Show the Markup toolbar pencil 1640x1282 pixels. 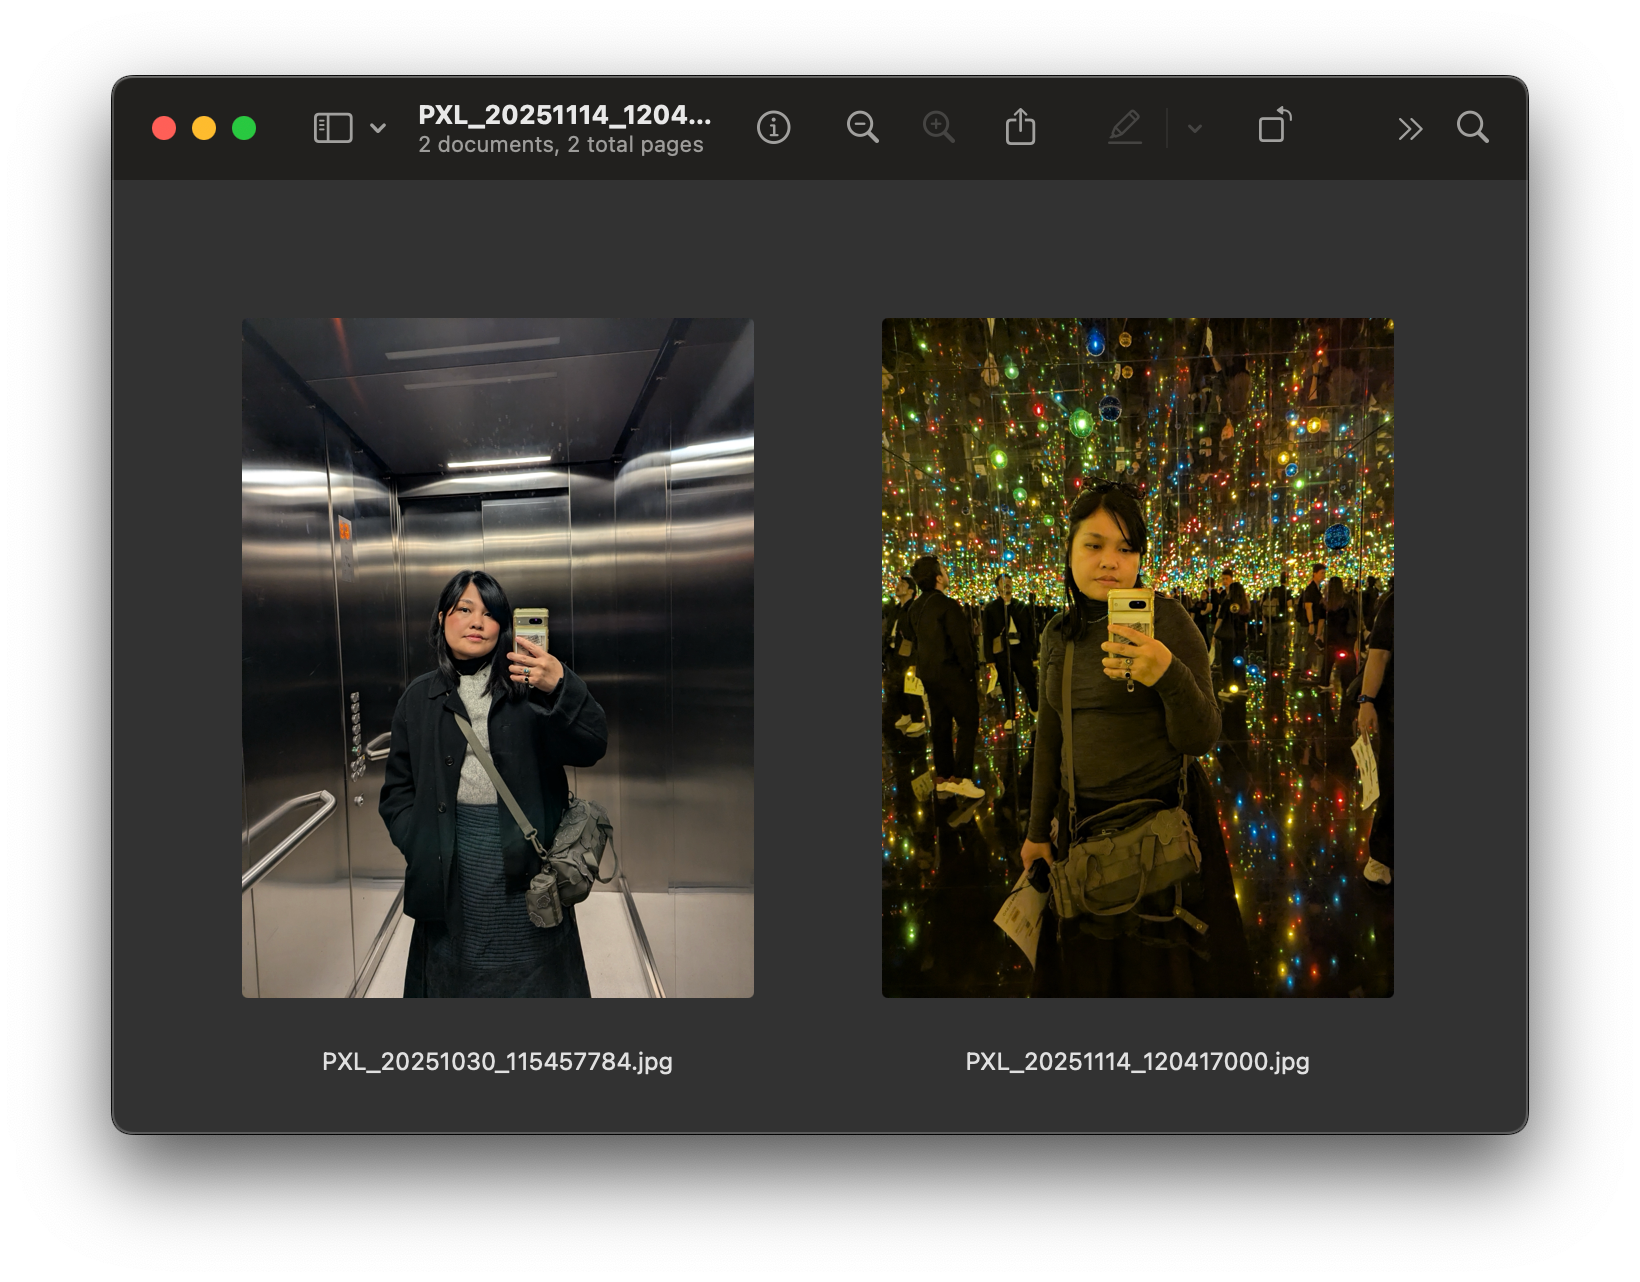click(x=1125, y=128)
